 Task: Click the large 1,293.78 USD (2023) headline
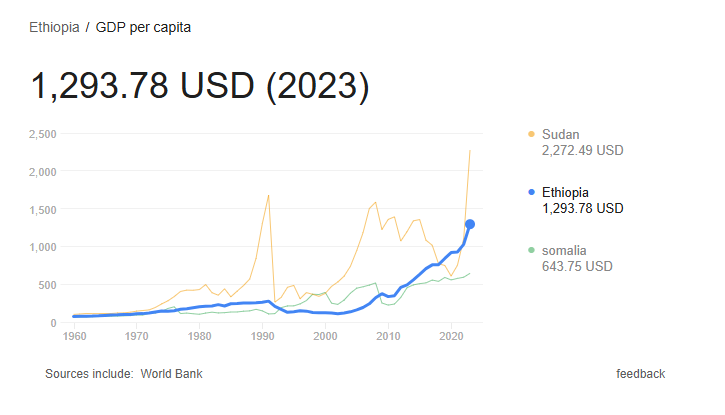coord(201,86)
